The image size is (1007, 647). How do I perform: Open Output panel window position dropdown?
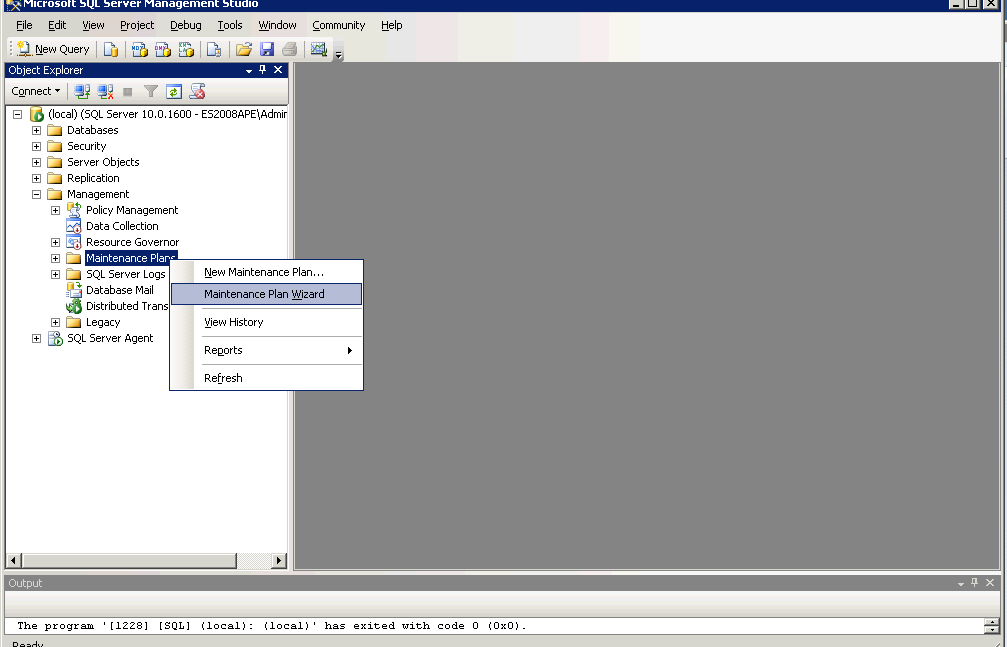[961, 584]
